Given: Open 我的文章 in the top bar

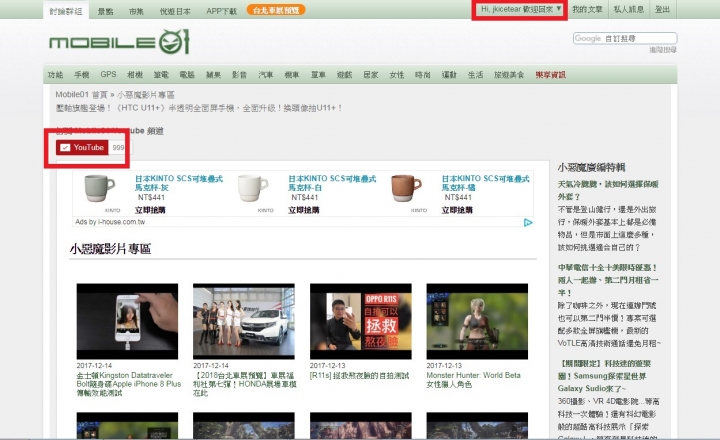Looking at the screenshot, I should 587,9.
